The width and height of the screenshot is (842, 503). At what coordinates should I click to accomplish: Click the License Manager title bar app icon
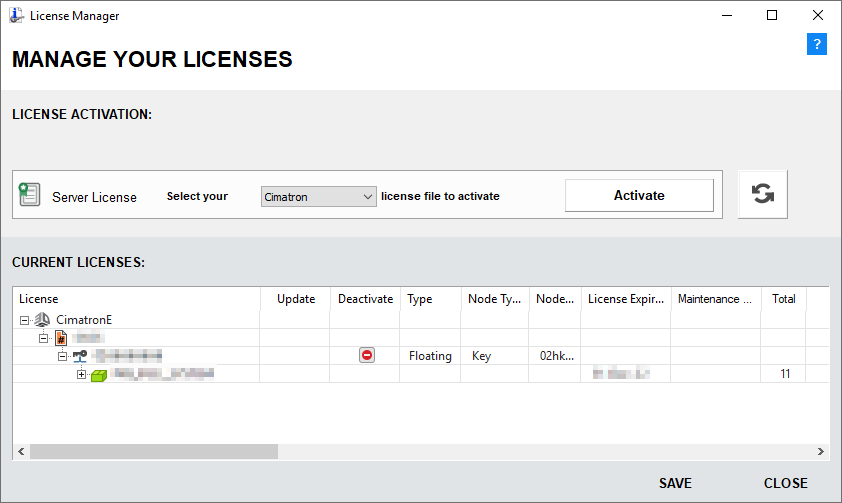16,15
